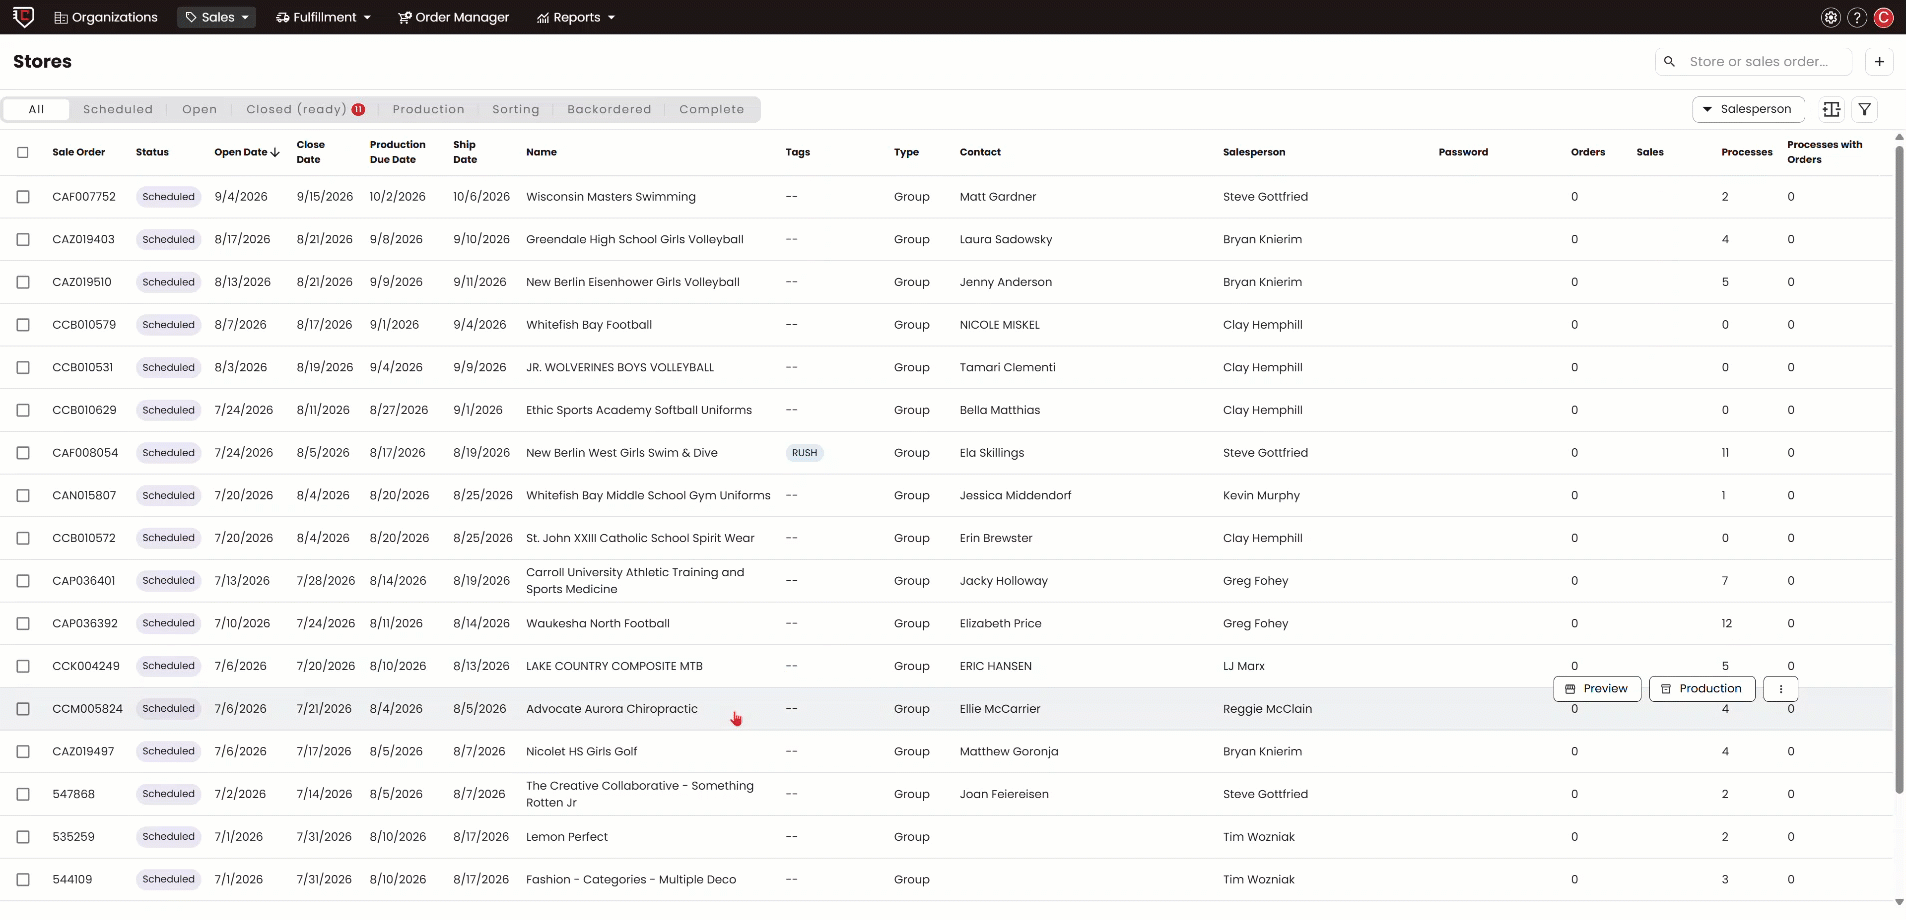1906x920 pixels.
Task: Click the Preview button
Action: point(1597,688)
